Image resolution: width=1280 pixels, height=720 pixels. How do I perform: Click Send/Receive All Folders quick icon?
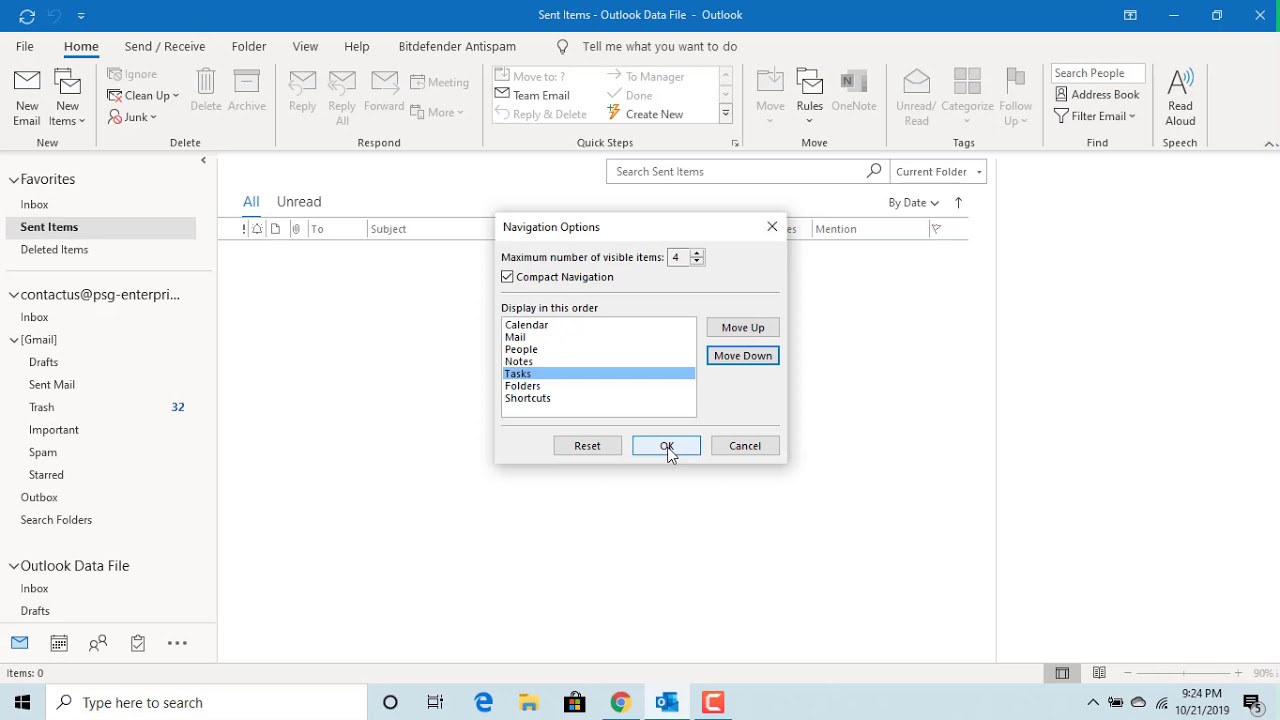27,15
